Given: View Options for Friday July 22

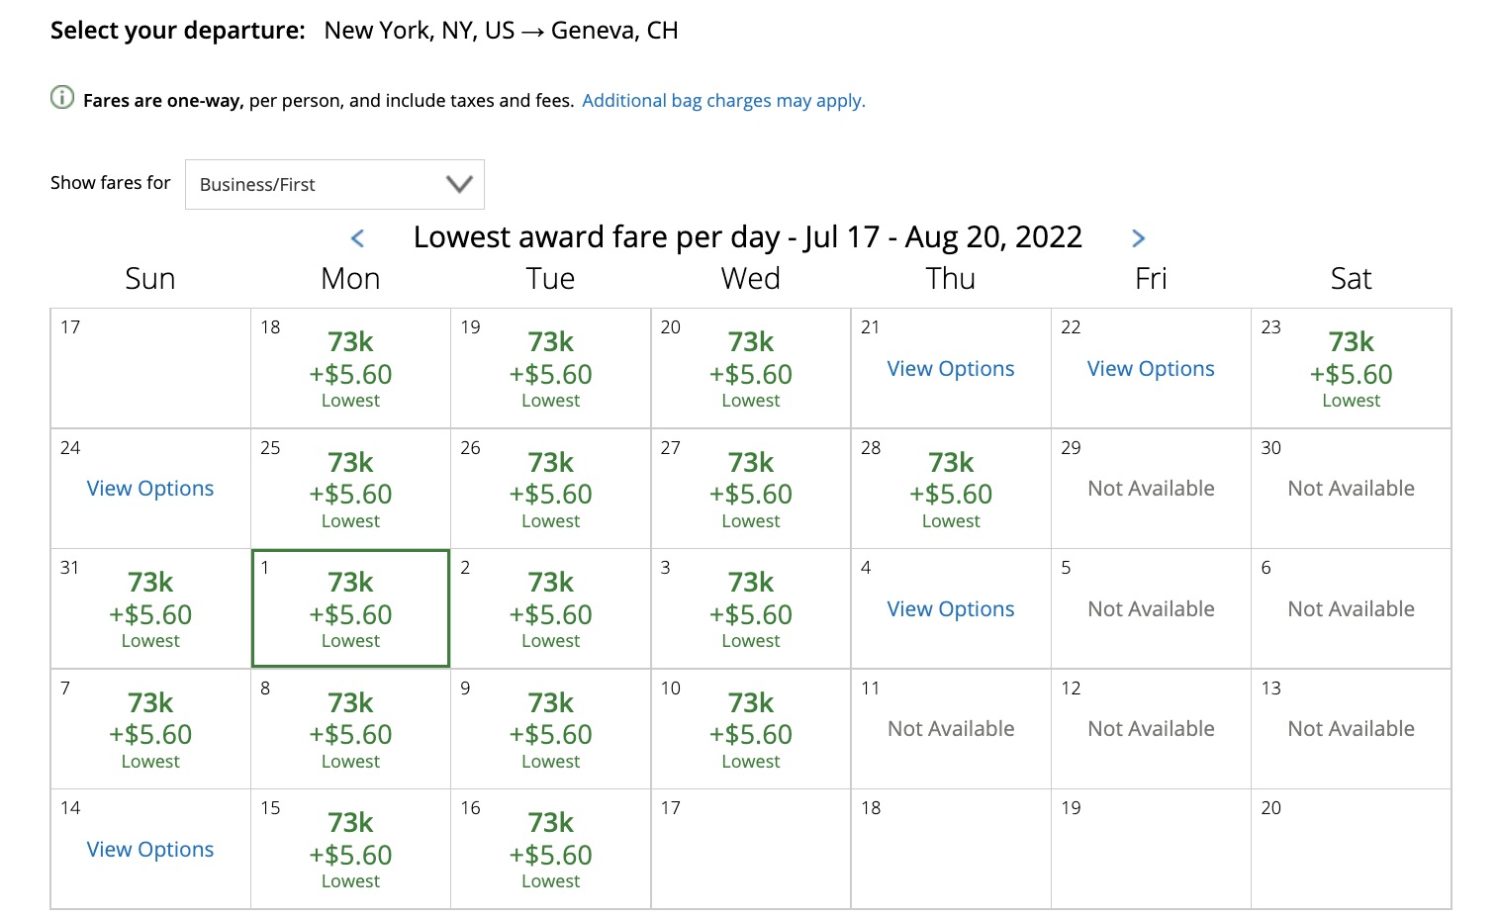Looking at the screenshot, I should coord(1150,369).
